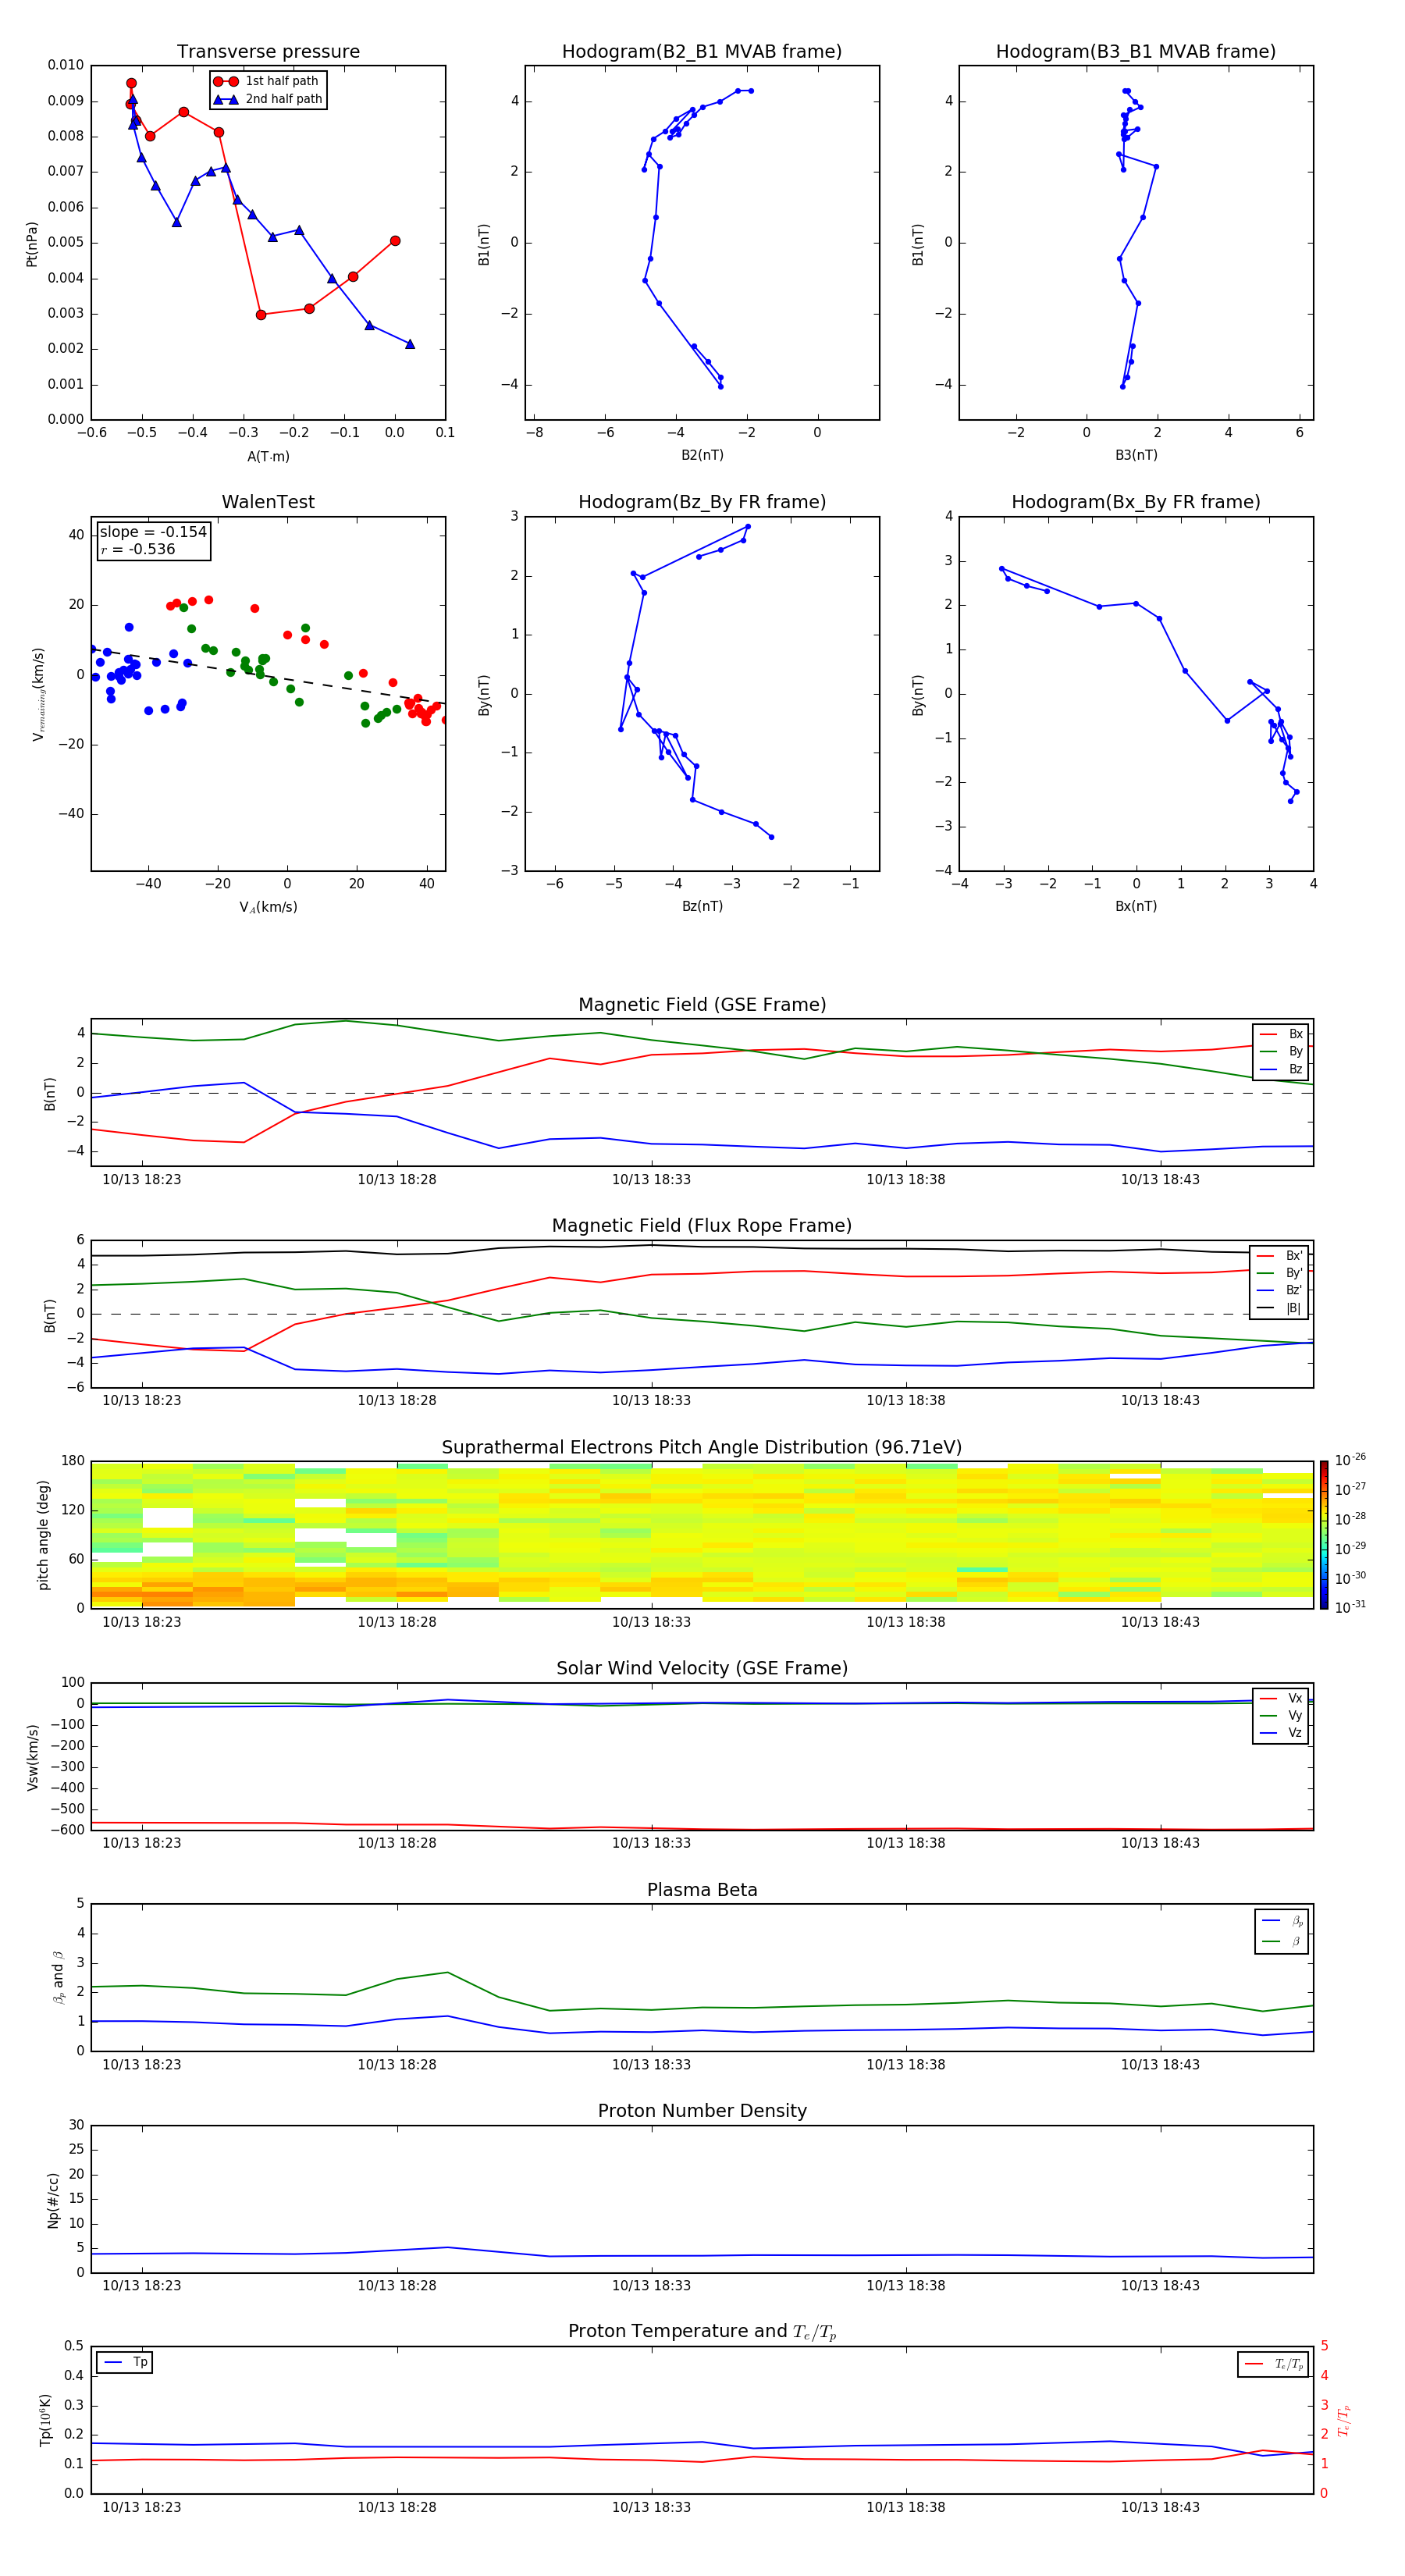
Task: Click '10/13 18:28' tick under Flux Rope panel
Action: [x=397, y=1401]
